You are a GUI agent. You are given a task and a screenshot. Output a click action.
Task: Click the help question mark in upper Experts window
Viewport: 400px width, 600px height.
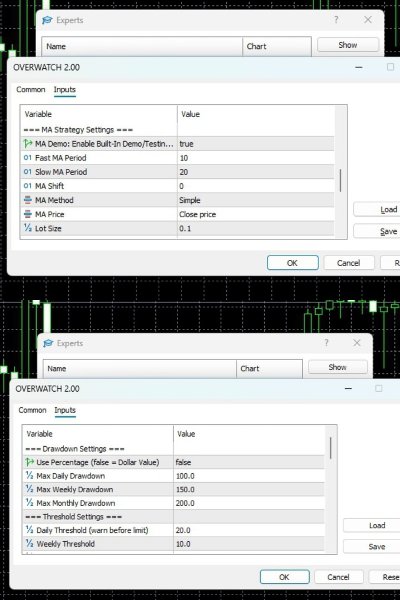(x=336, y=20)
